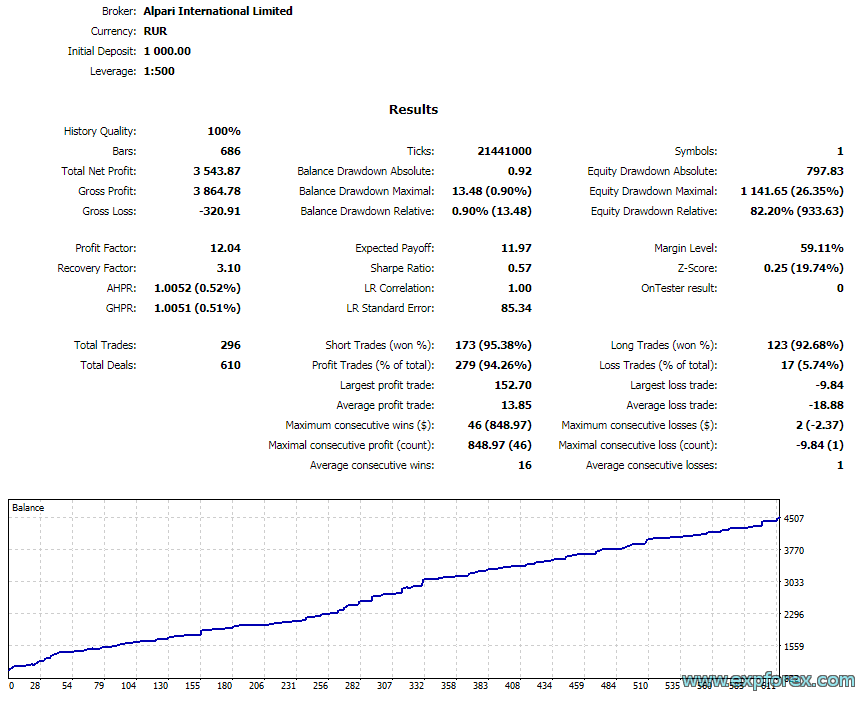Viewport: 868px width, 701px height.
Task: Click LR Standard Error value 85.34
Action: [x=516, y=308]
